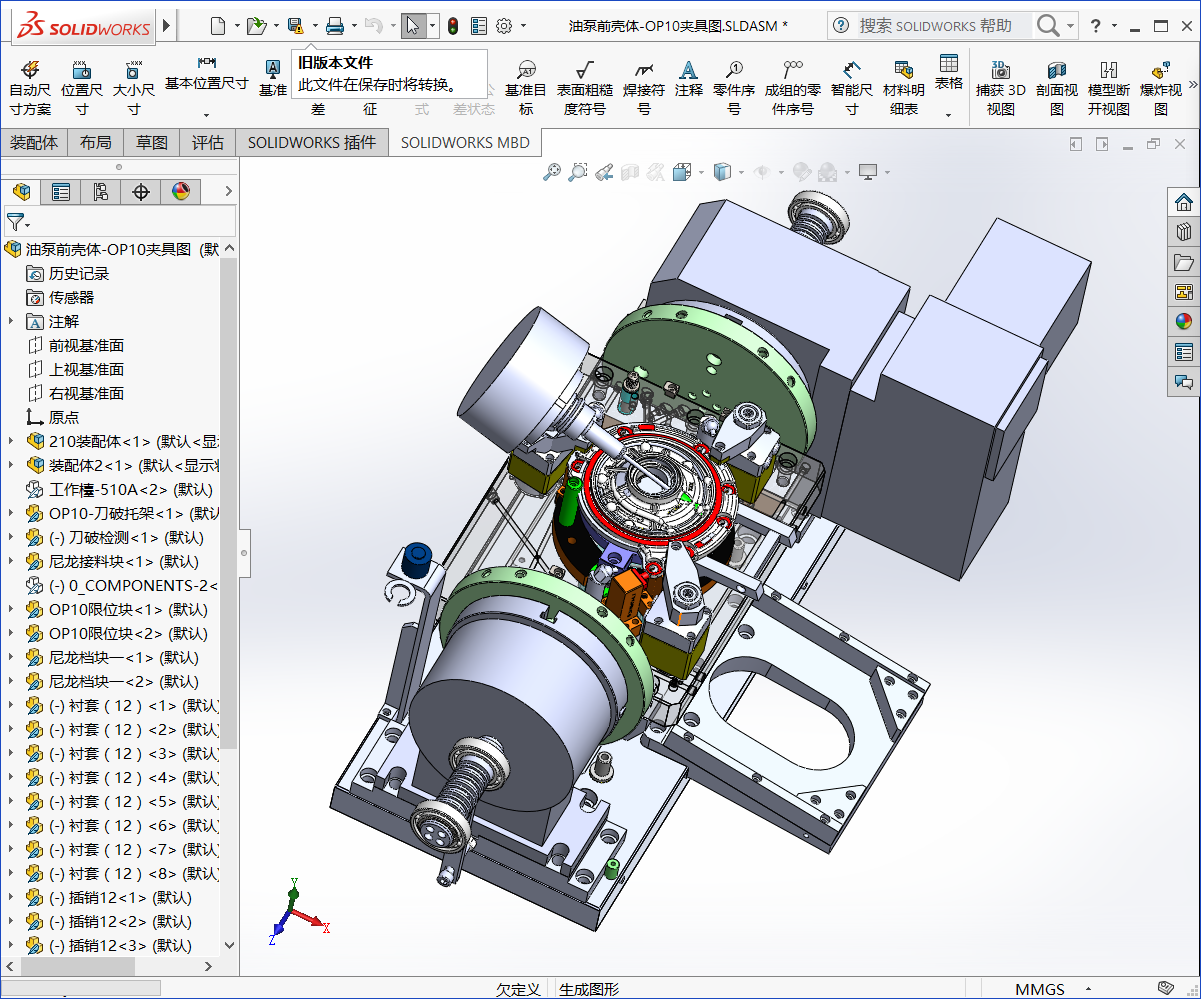1201x999 pixels.
Task: Select the 注释 tool
Action: (689, 80)
